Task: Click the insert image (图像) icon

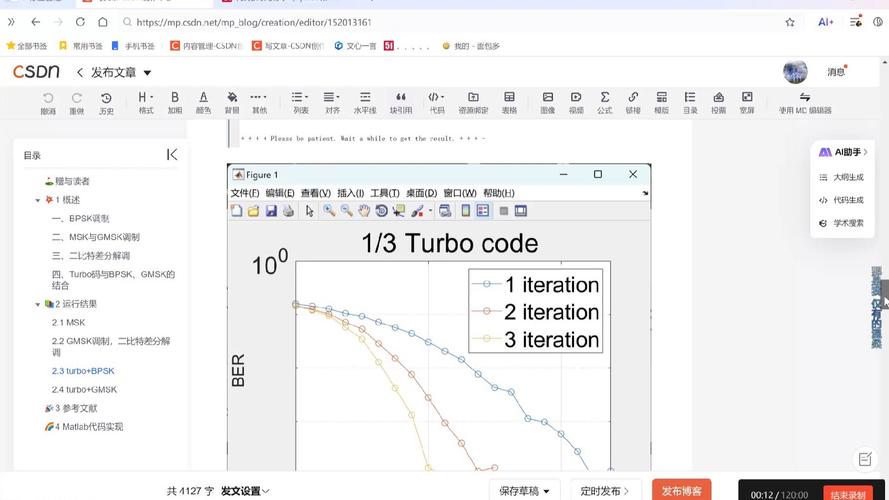Action: pyautogui.click(x=548, y=102)
